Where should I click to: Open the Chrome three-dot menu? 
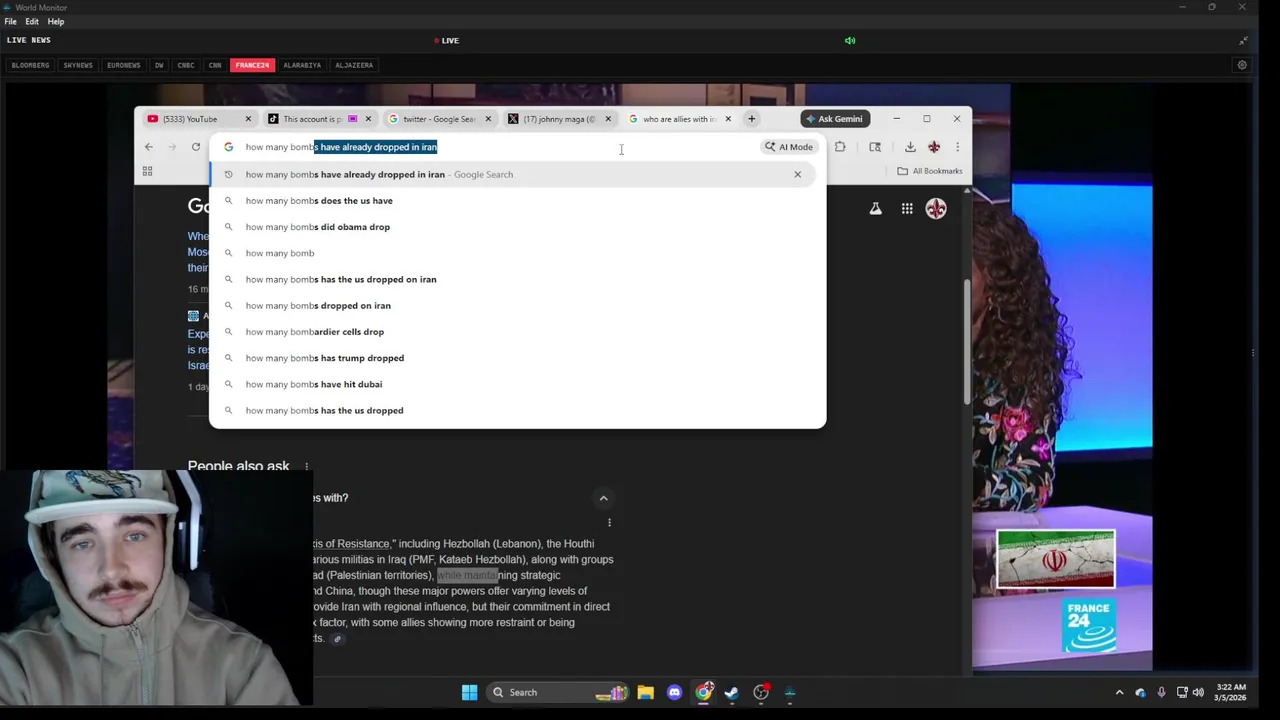coord(957,147)
